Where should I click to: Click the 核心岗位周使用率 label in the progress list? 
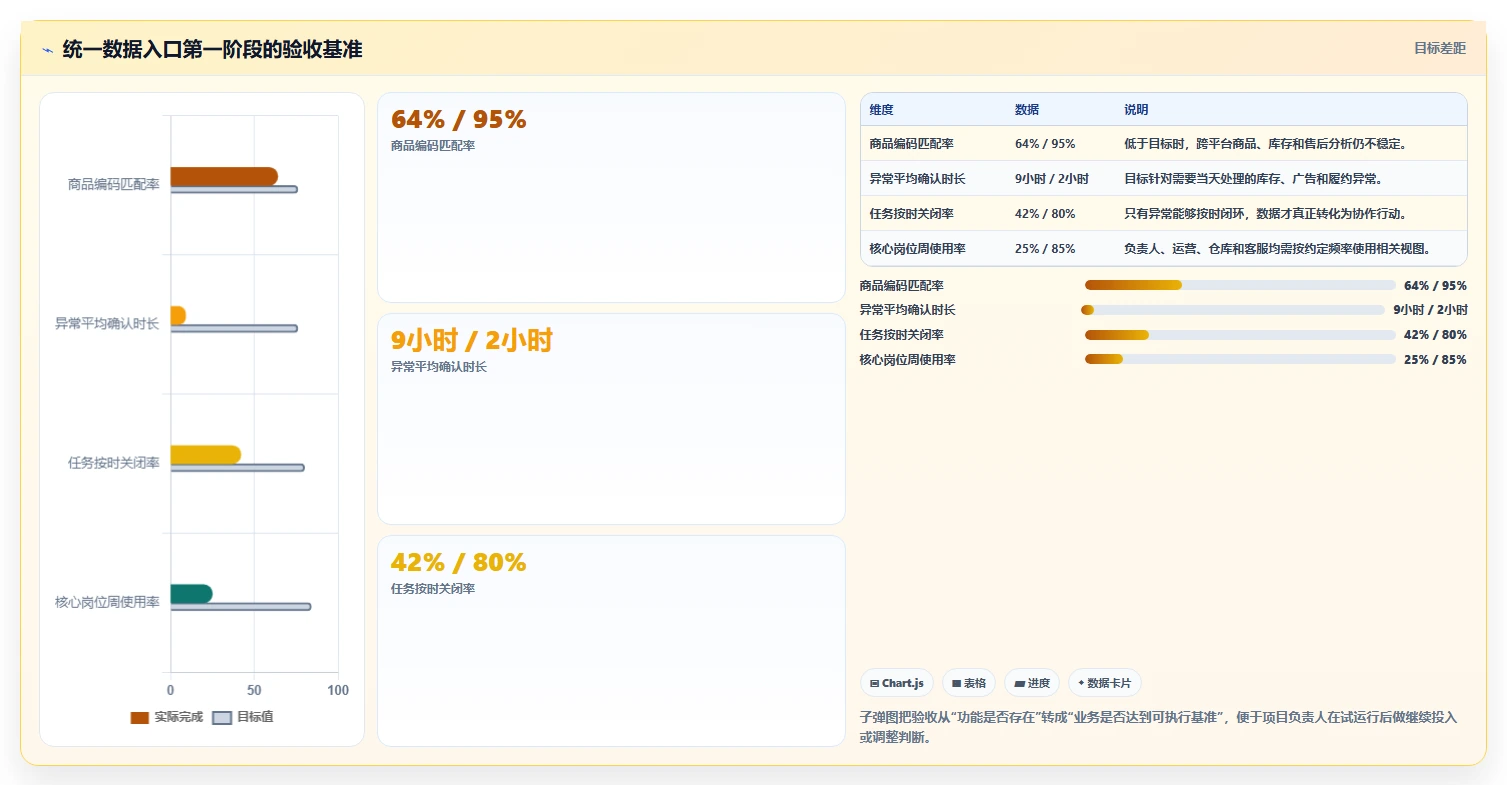908,359
